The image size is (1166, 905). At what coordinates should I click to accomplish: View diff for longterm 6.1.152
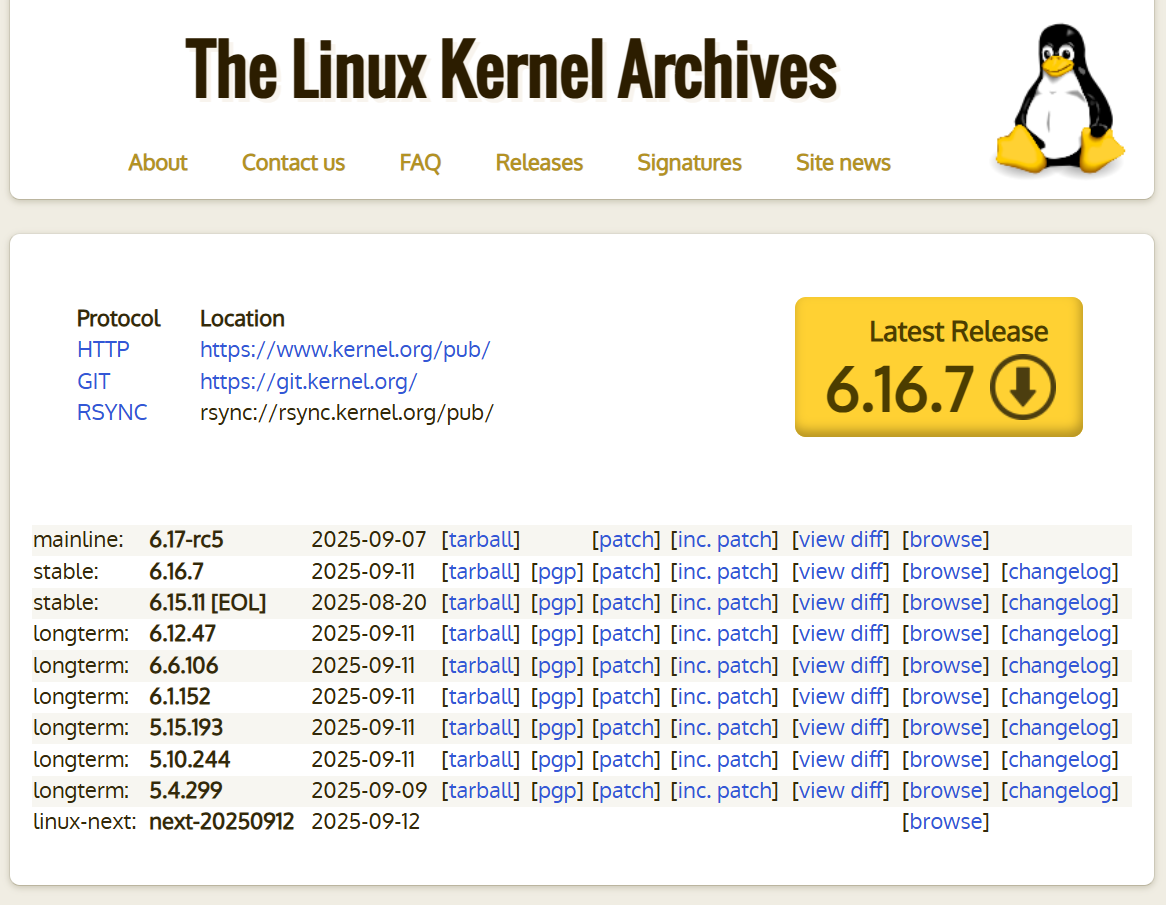[840, 698]
